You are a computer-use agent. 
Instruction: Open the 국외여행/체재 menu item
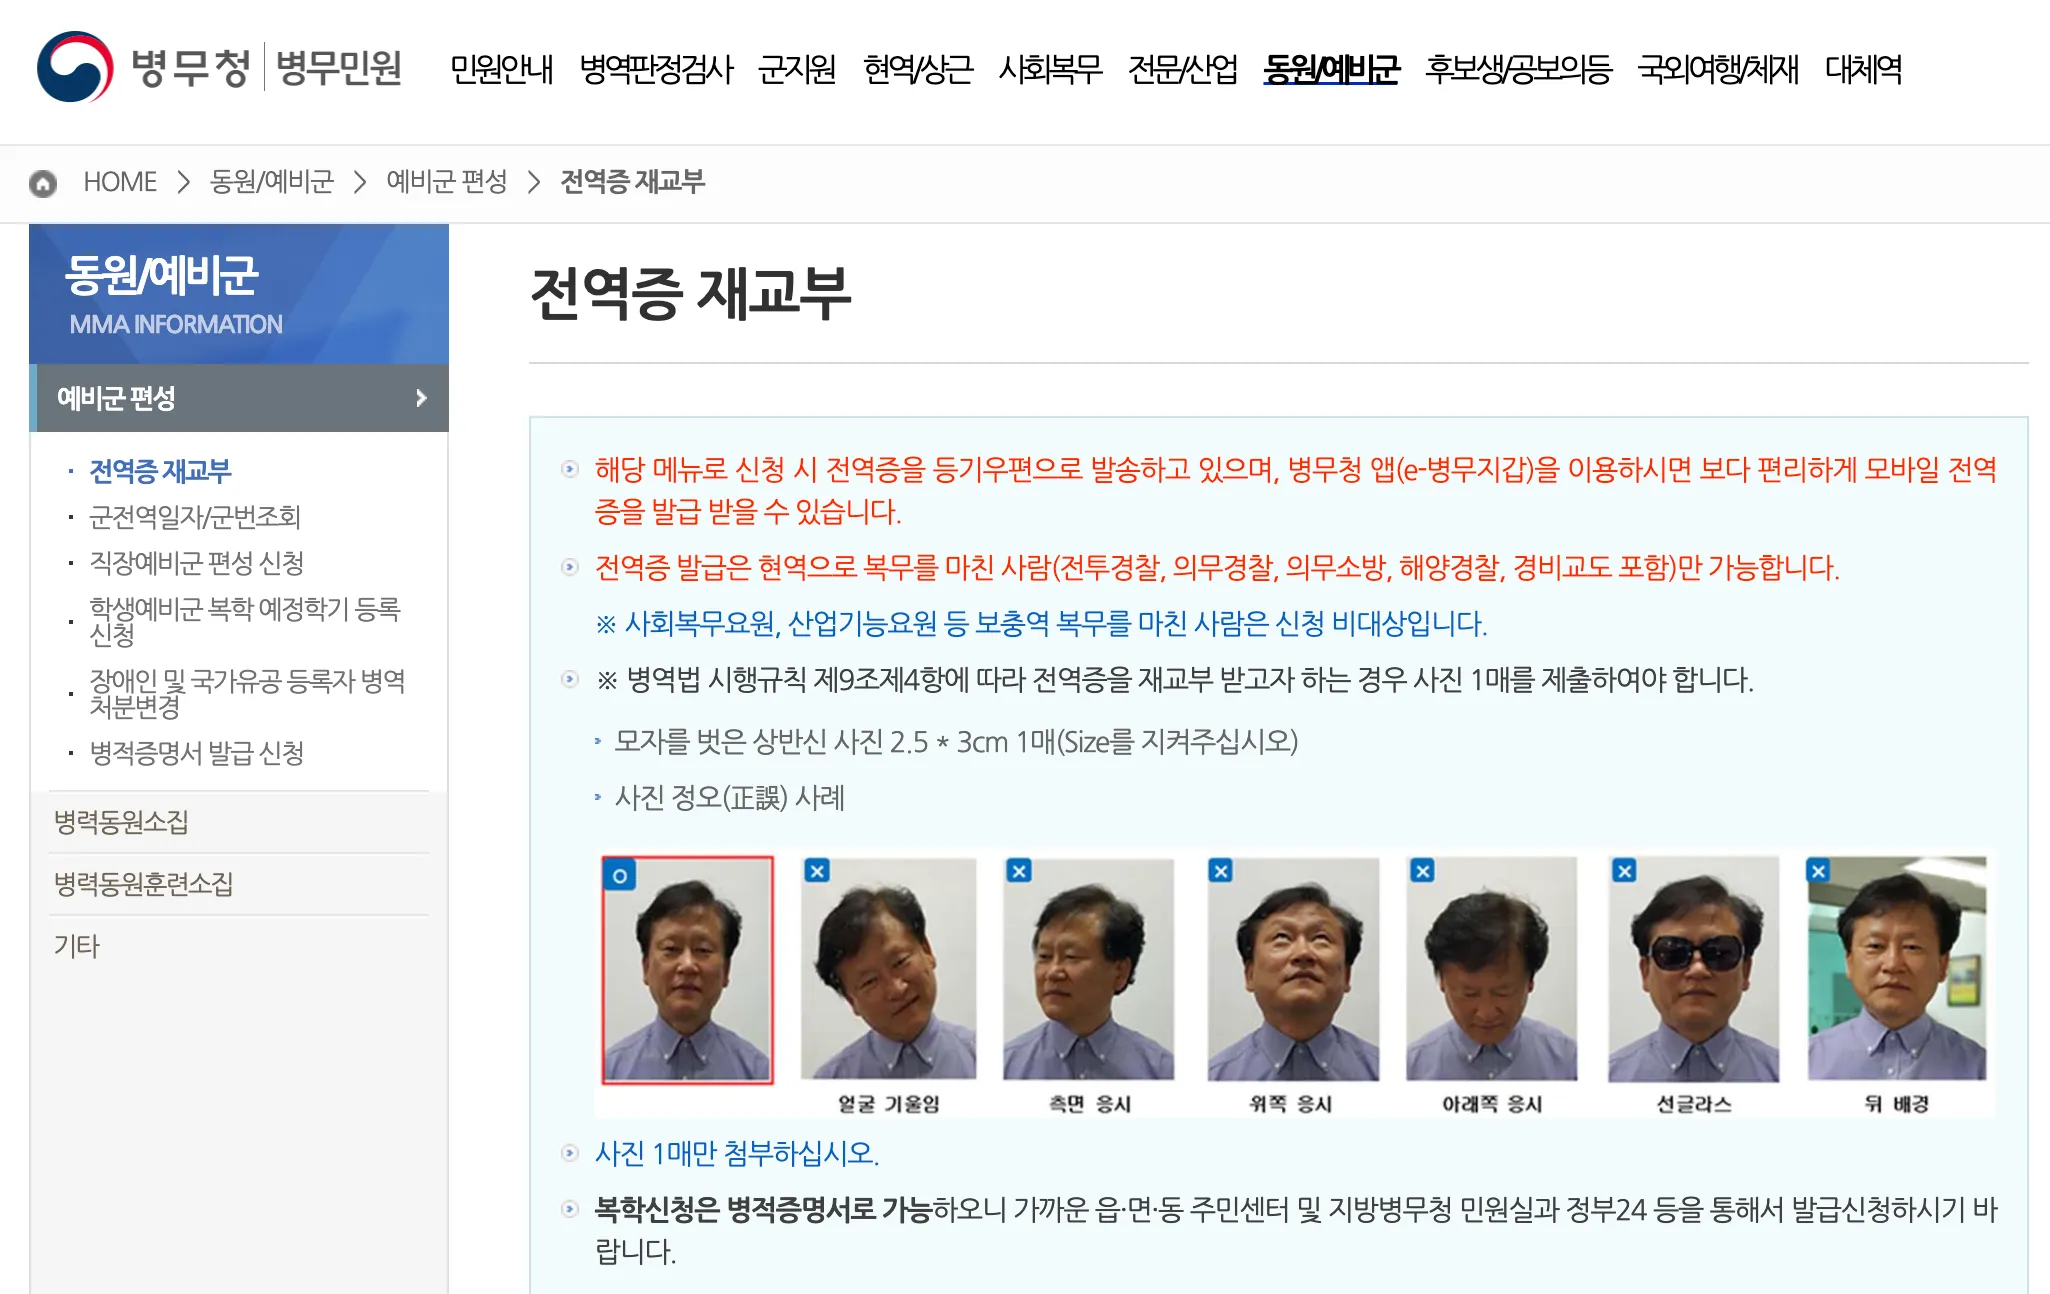tap(1718, 68)
